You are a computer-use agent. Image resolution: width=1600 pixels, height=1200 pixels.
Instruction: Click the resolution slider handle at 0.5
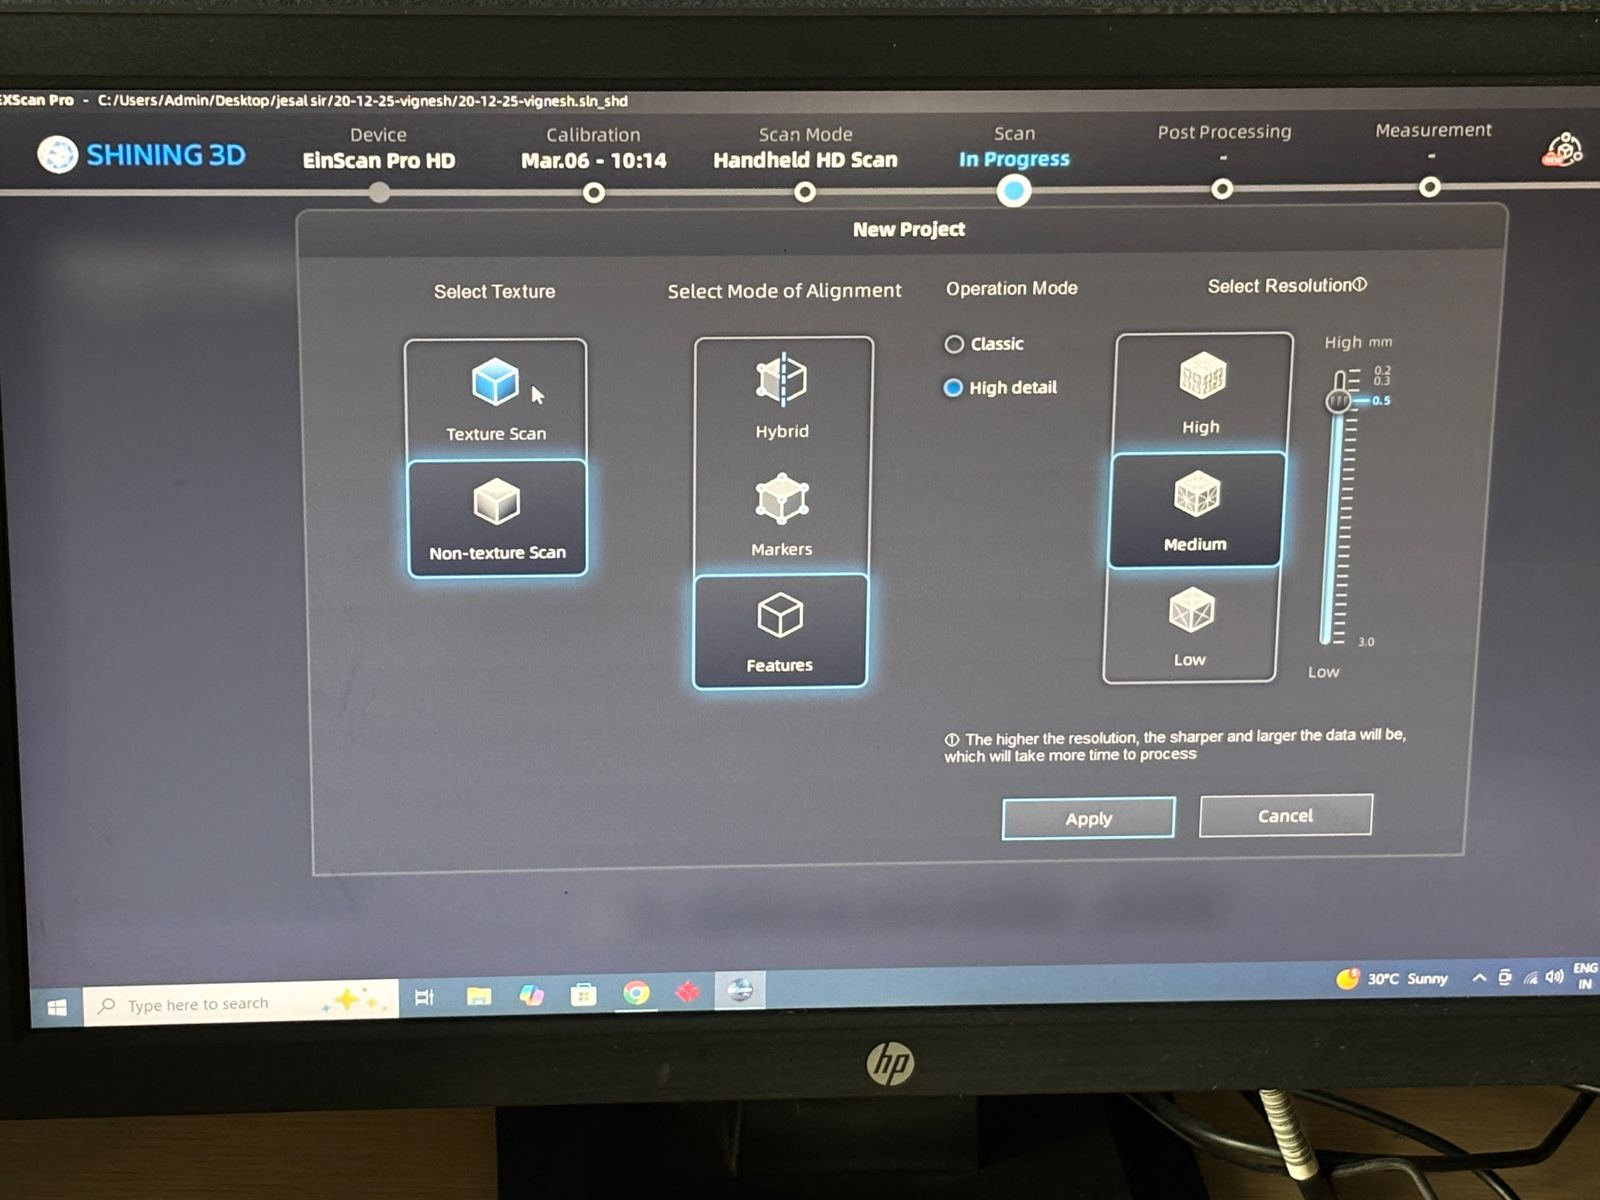(1338, 401)
